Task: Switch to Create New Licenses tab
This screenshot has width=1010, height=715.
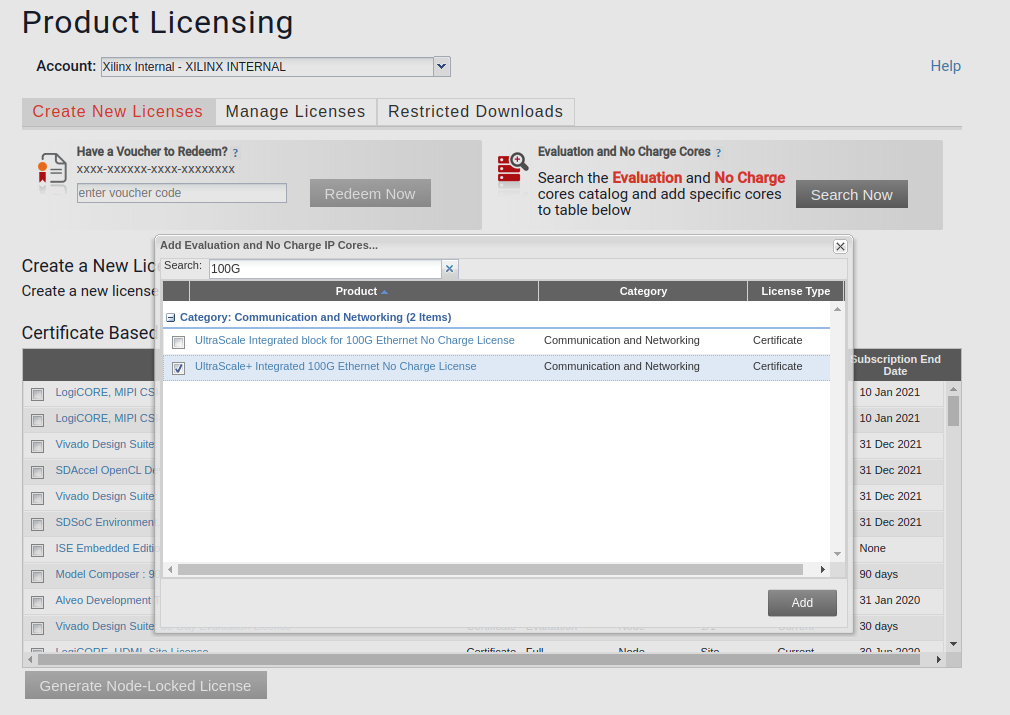Action: (118, 111)
